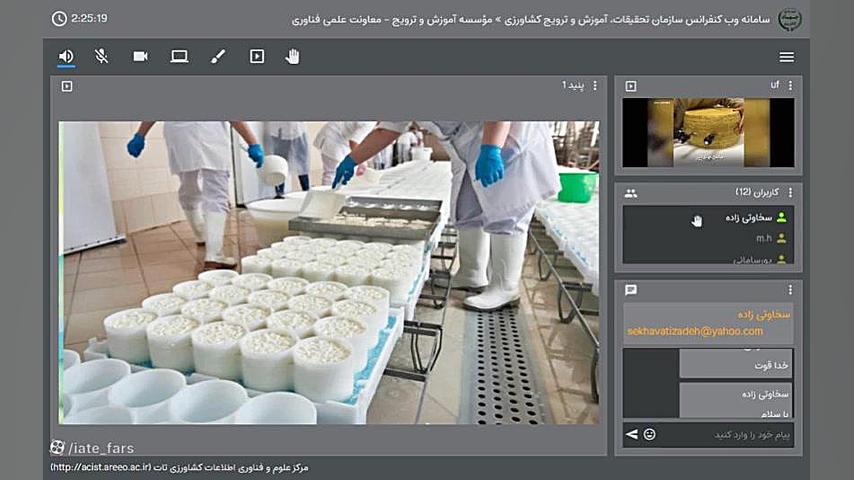Open options menu of chat panel
This screenshot has height=480, width=854.
[x=790, y=290]
